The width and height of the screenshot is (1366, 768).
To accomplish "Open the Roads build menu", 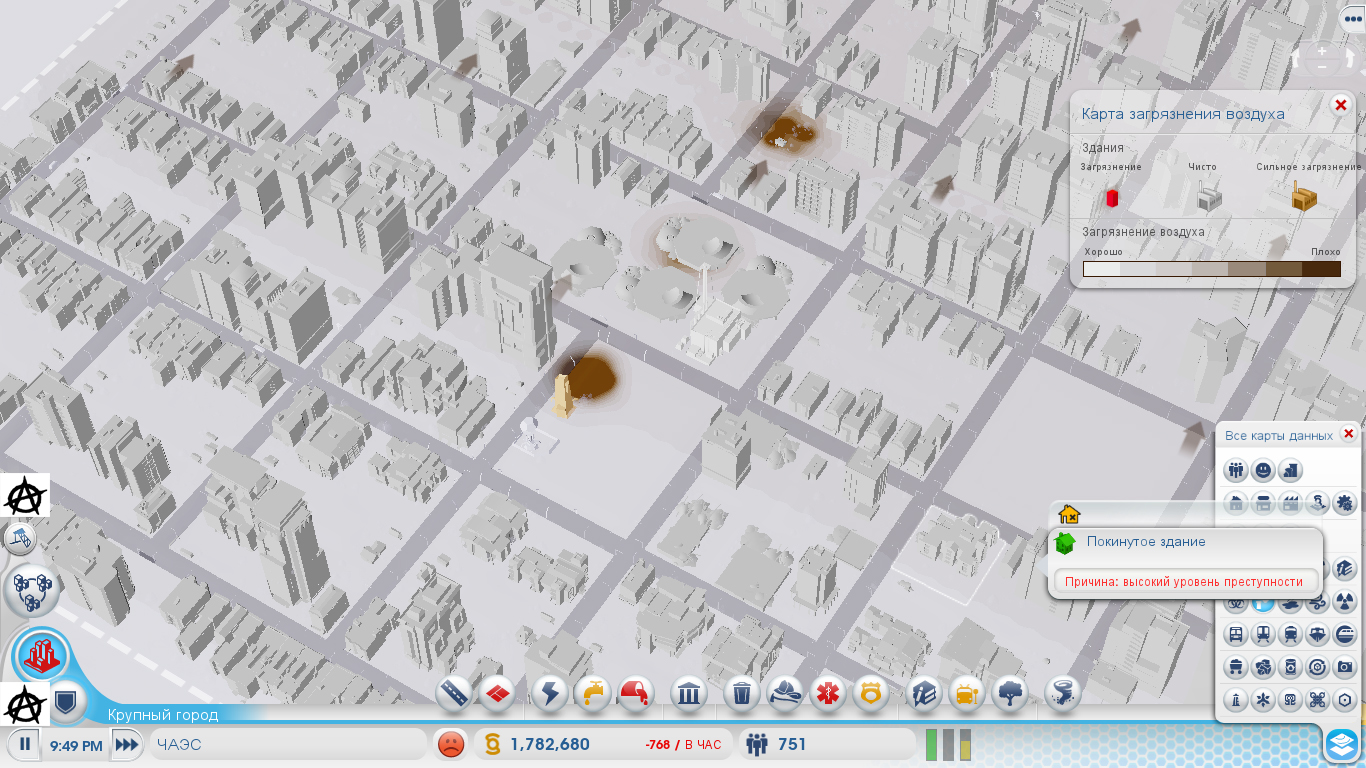I will coord(453,693).
